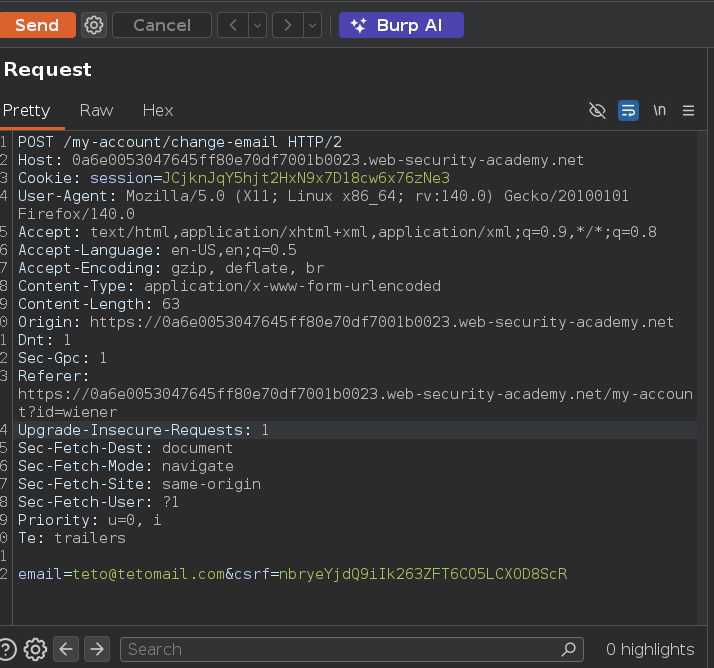The height and width of the screenshot is (668, 714).
Task: Switch to the Raw tab
Action: click(x=96, y=110)
